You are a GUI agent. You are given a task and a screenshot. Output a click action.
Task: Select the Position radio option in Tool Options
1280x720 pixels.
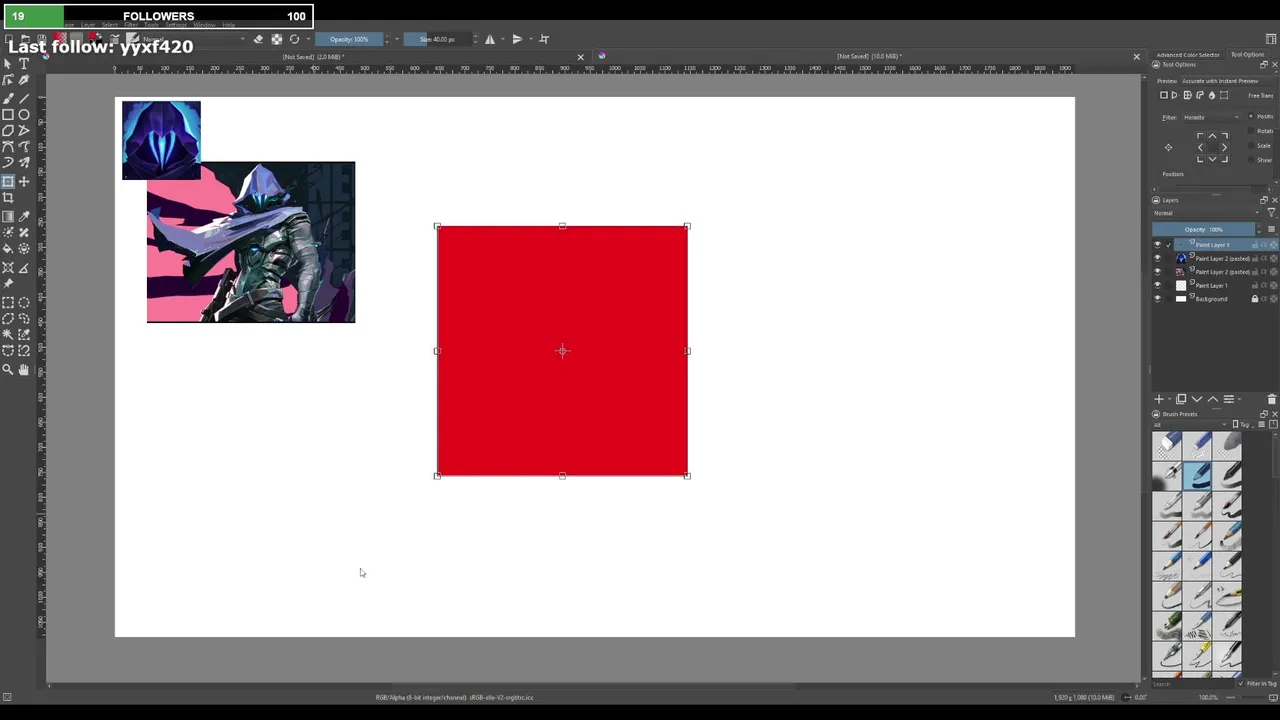1250,116
